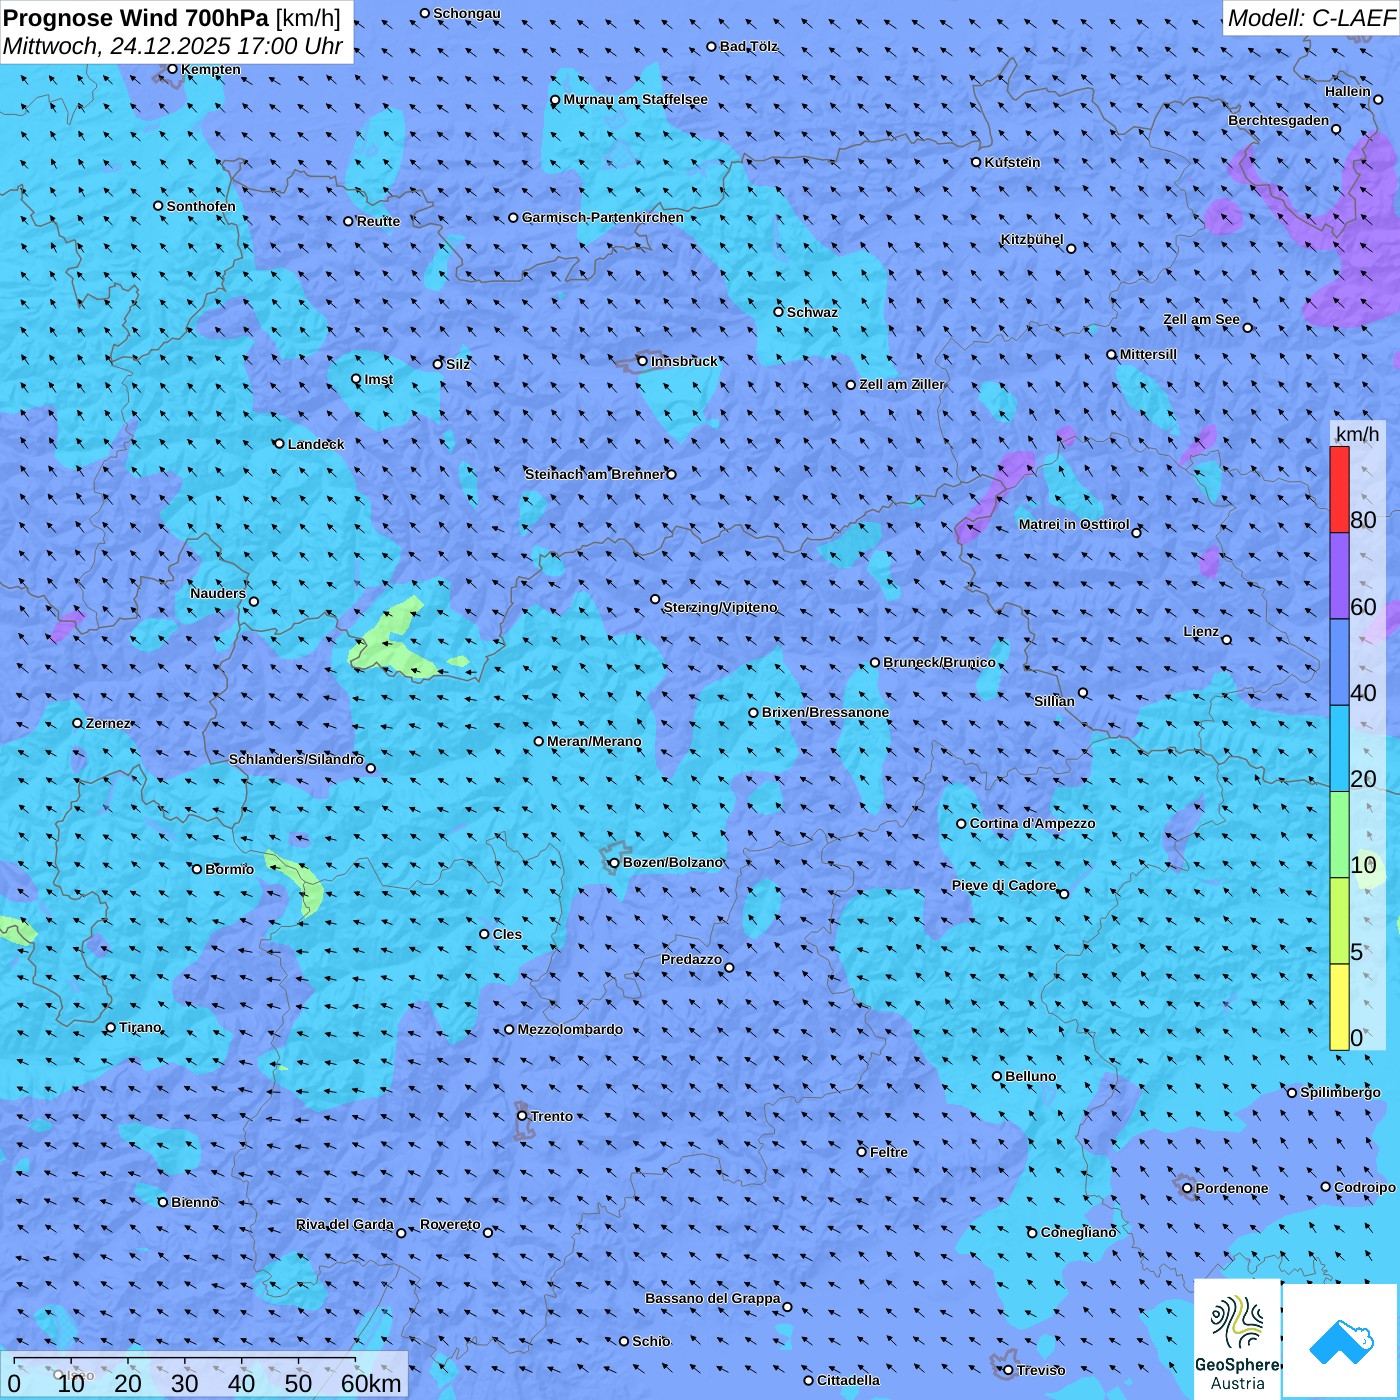Viewport: 1400px width, 1400px height.
Task: Click the Zell am See label
Action: pyautogui.click(x=1201, y=319)
